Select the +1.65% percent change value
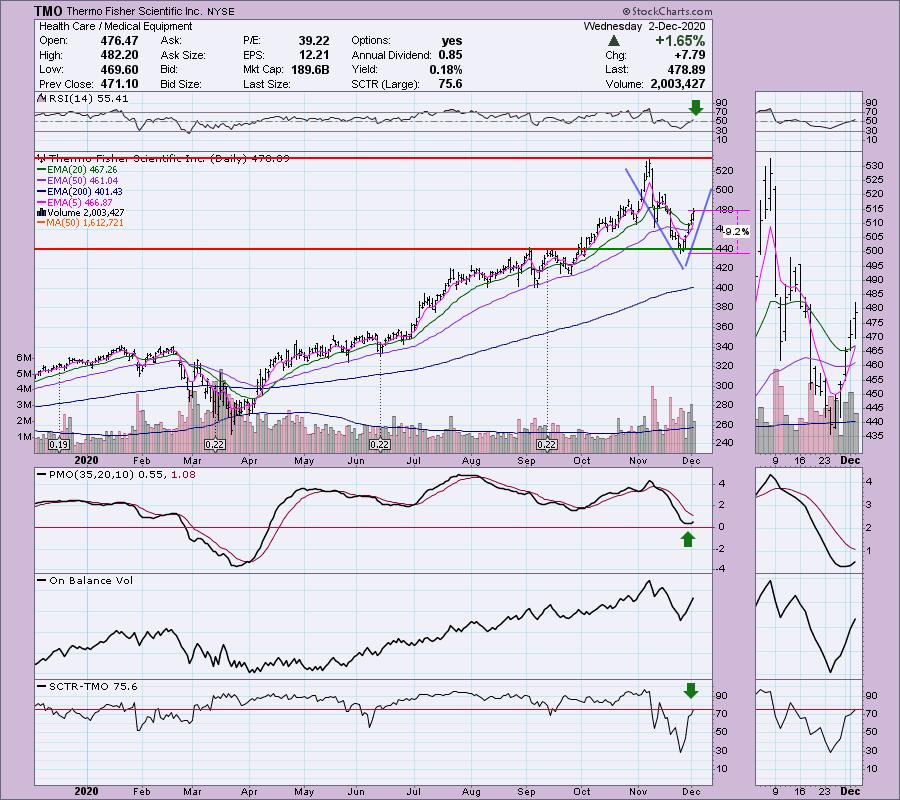Viewport: 900px width, 800px height. [x=680, y=41]
